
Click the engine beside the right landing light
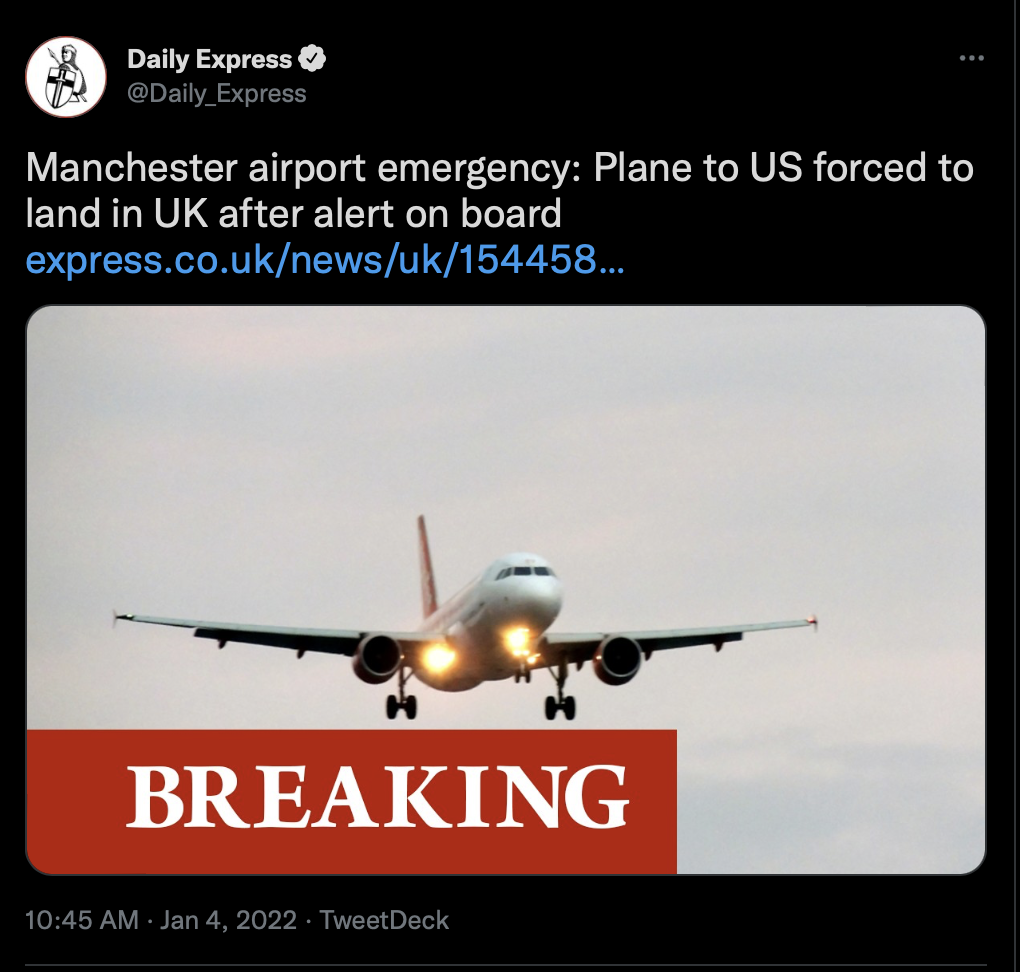617,658
